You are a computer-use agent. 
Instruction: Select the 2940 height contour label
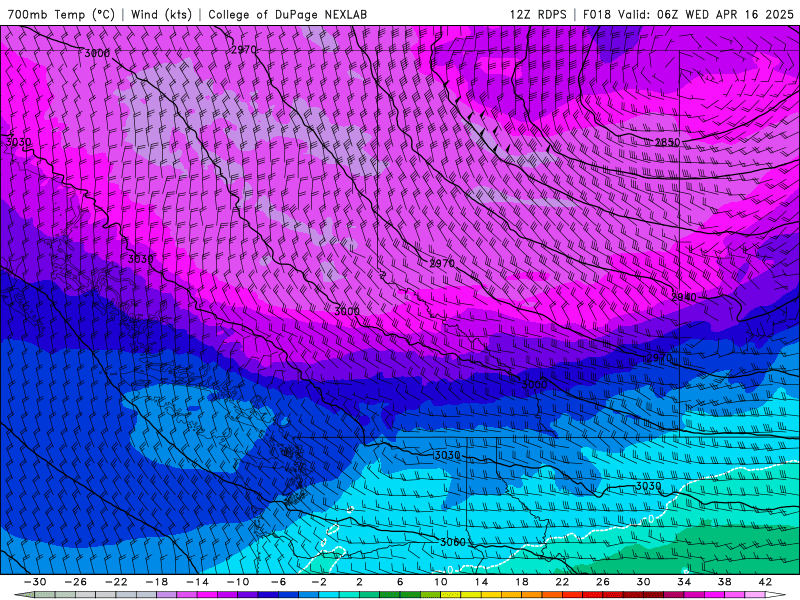point(684,297)
